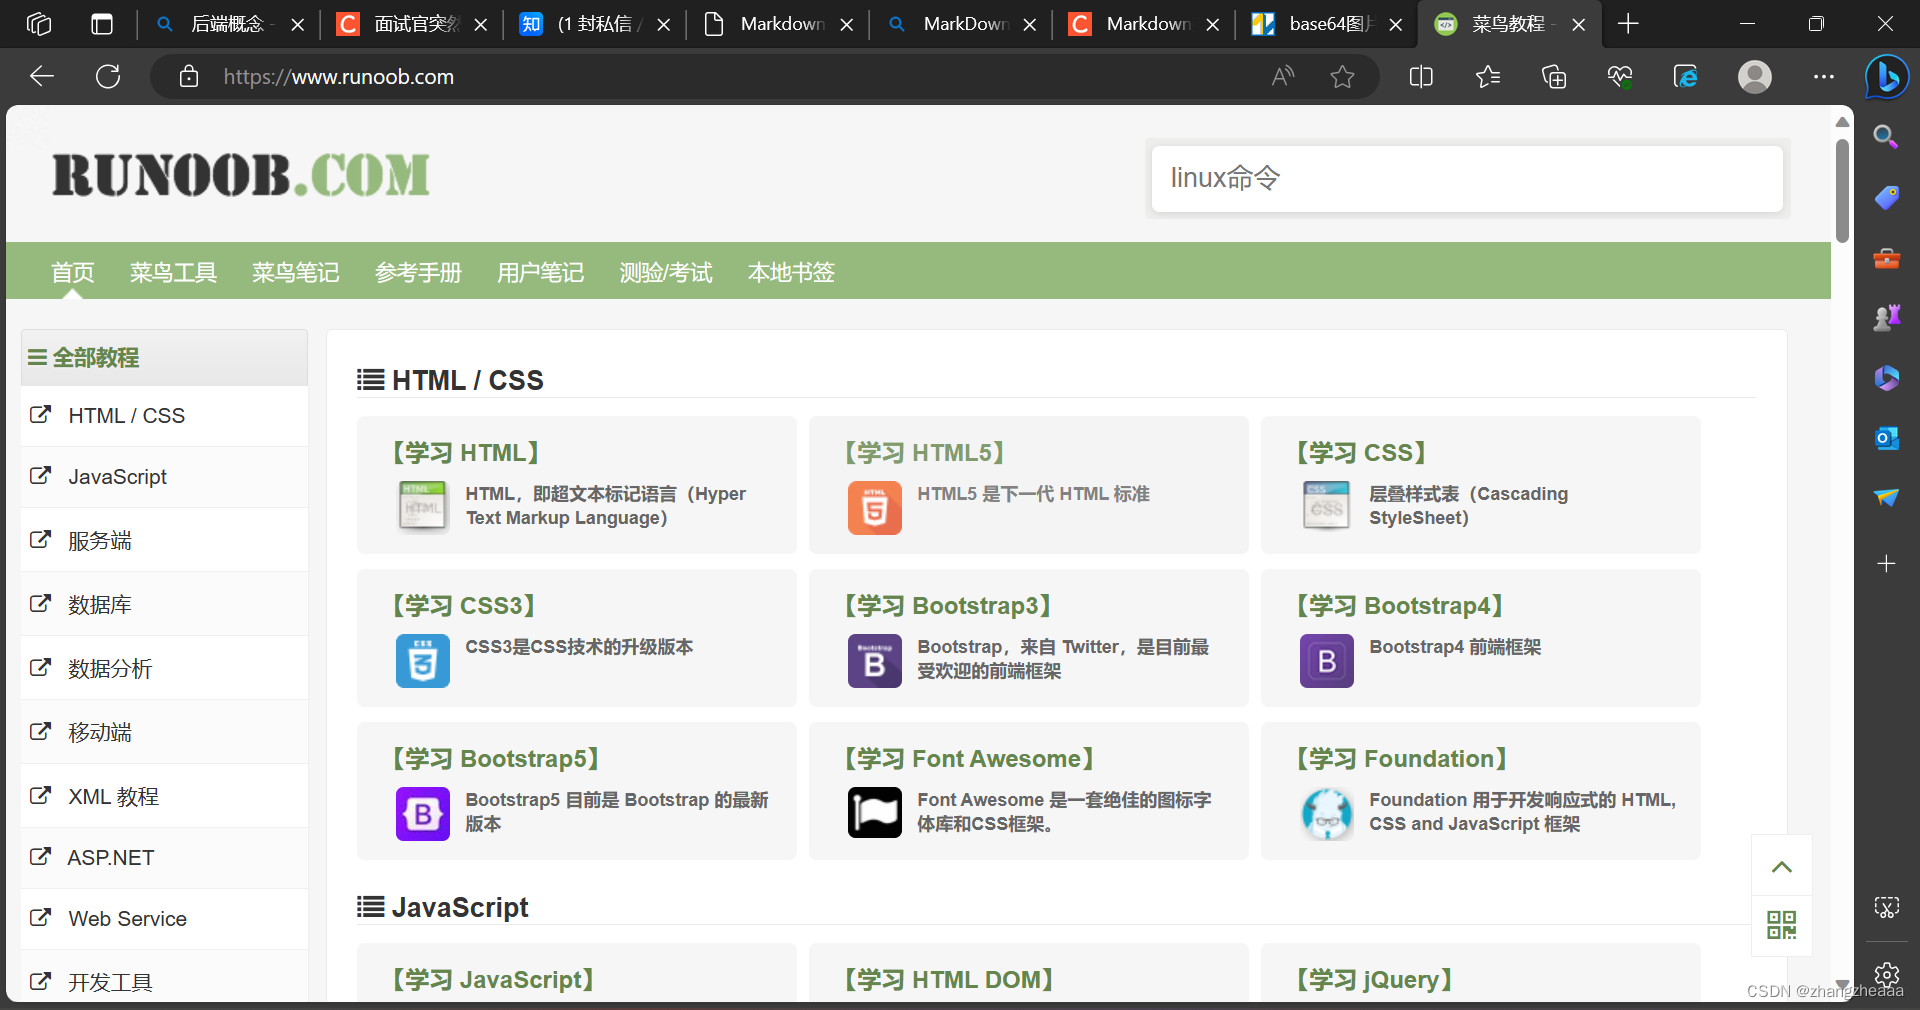Switch to the 面试官突然 tab
This screenshot has width=1920, height=1010.
(x=412, y=24)
